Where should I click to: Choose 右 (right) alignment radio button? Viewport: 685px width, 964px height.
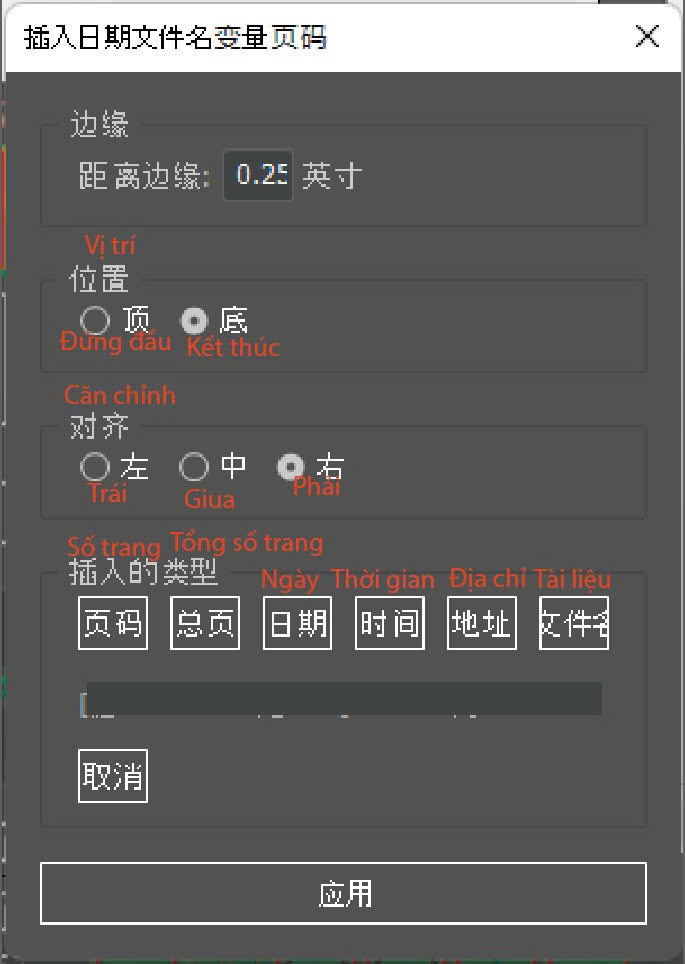pos(291,467)
